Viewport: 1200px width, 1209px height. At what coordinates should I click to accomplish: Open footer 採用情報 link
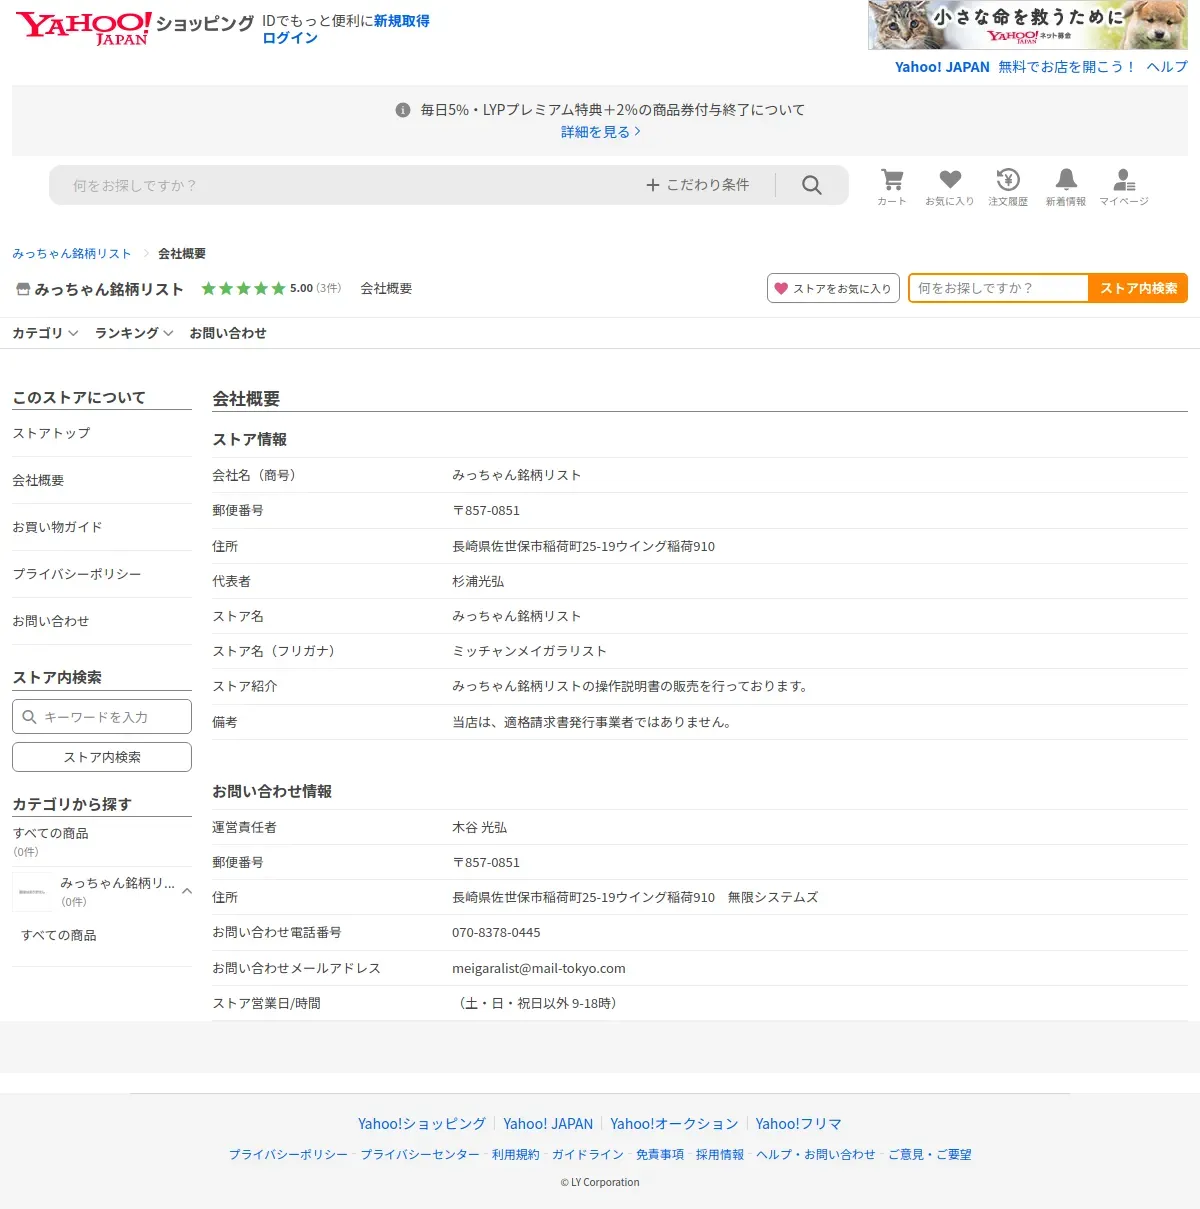click(x=720, y=1154)
